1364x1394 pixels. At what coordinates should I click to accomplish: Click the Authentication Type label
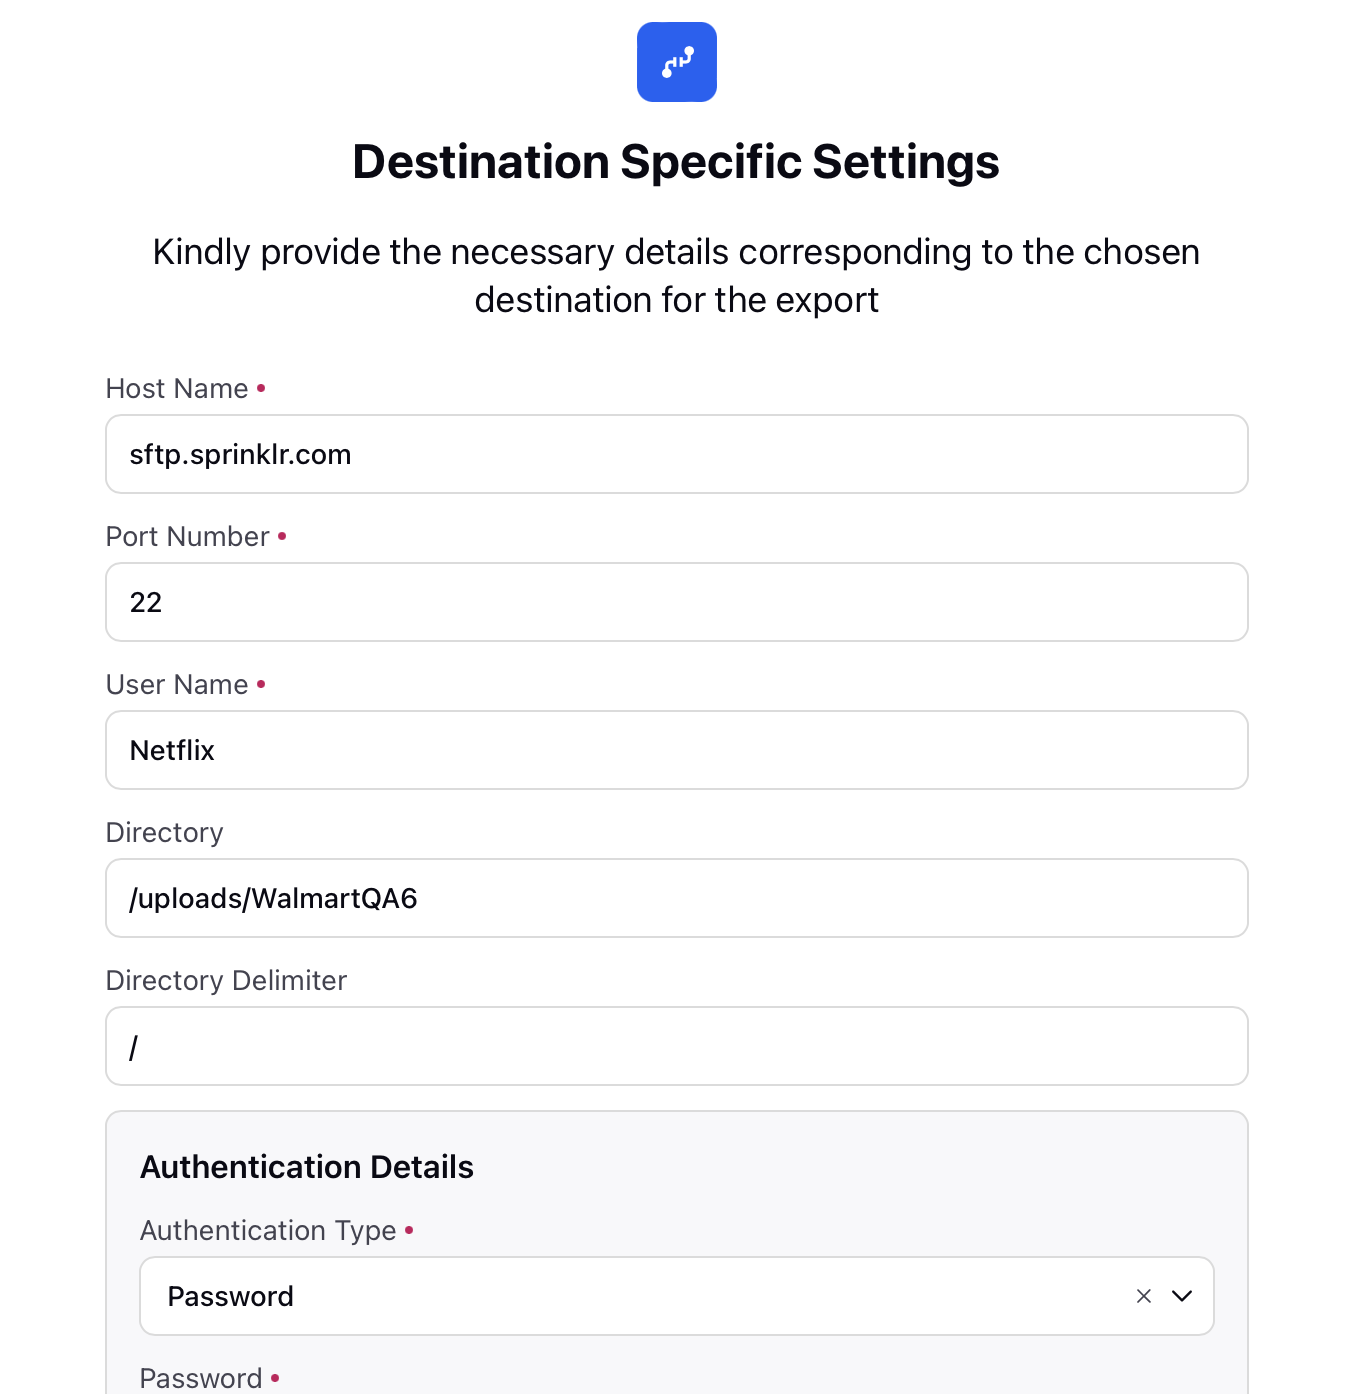[x=268, y=1230]
